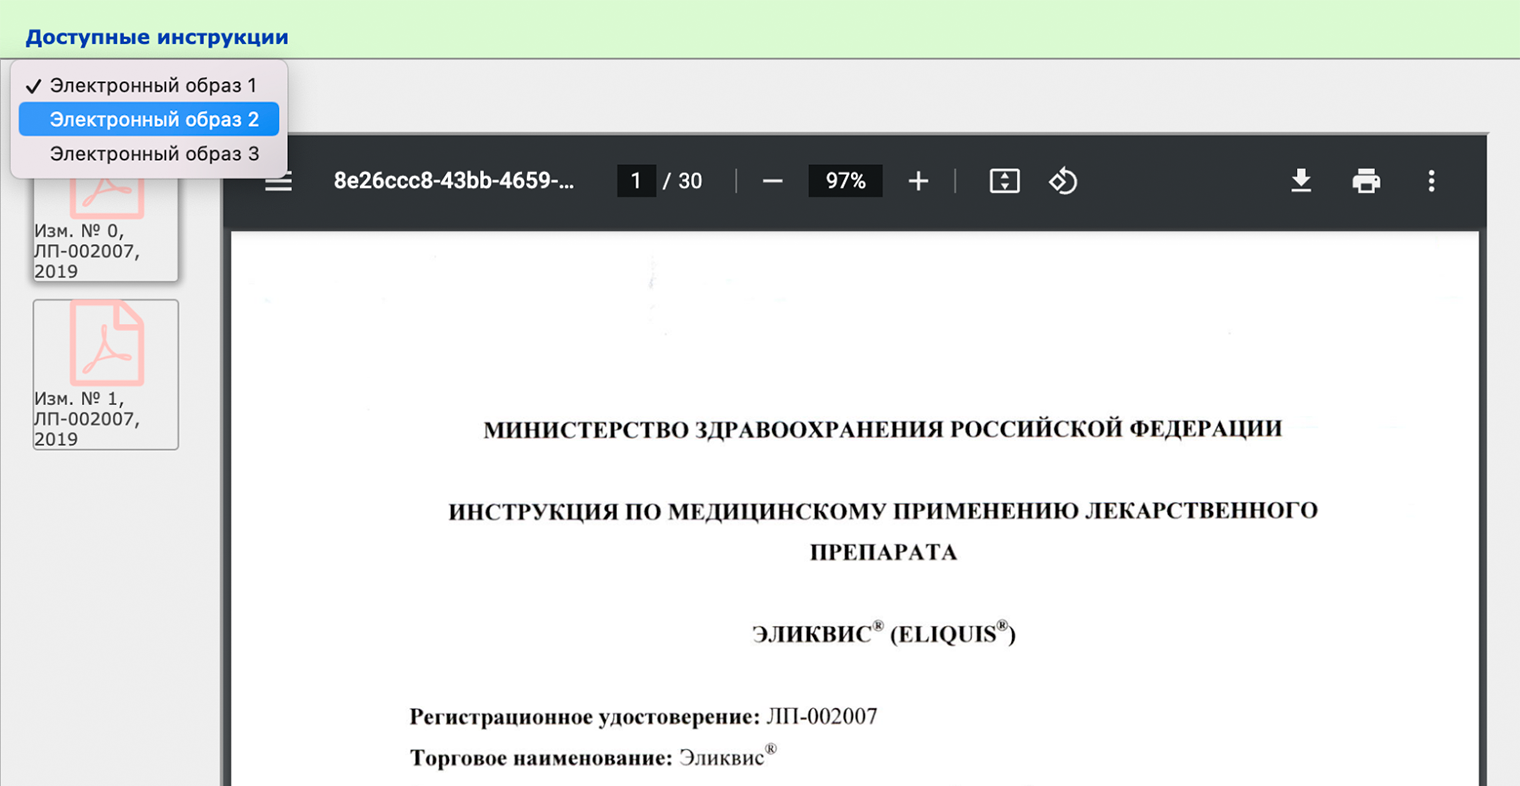Click the total page count / 30

pos(682,181)
